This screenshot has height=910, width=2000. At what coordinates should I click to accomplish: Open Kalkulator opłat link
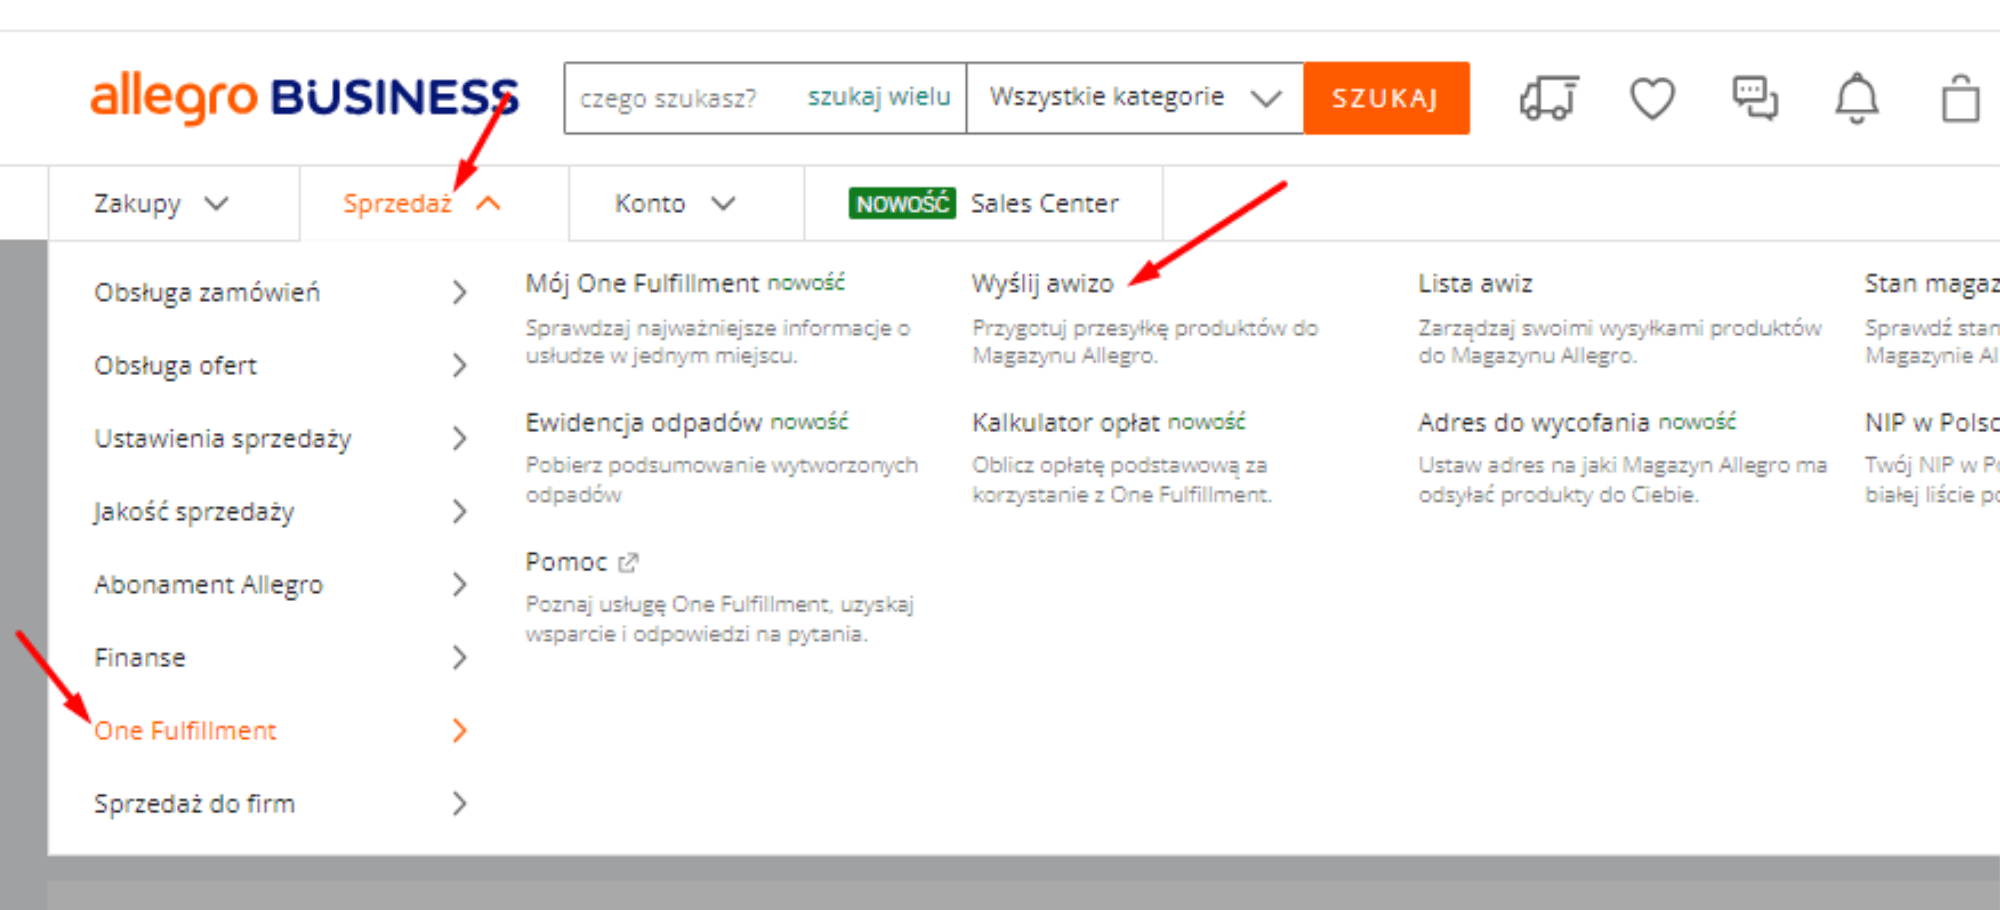click(x=1066, y=422)
